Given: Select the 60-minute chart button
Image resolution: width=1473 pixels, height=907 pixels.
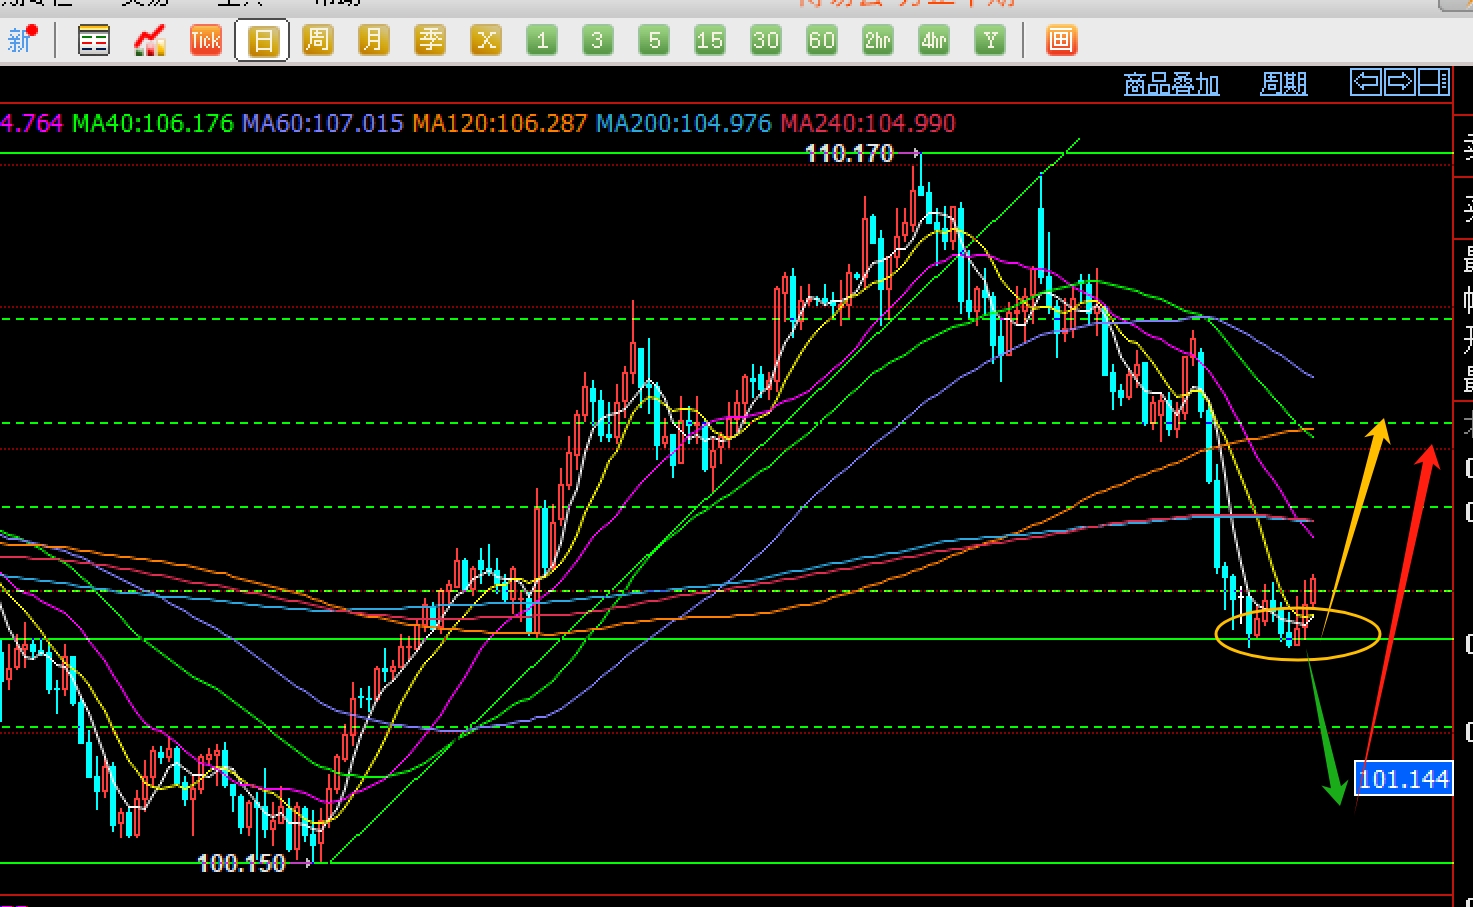Looking at the screenshot, I should point(821,41).
